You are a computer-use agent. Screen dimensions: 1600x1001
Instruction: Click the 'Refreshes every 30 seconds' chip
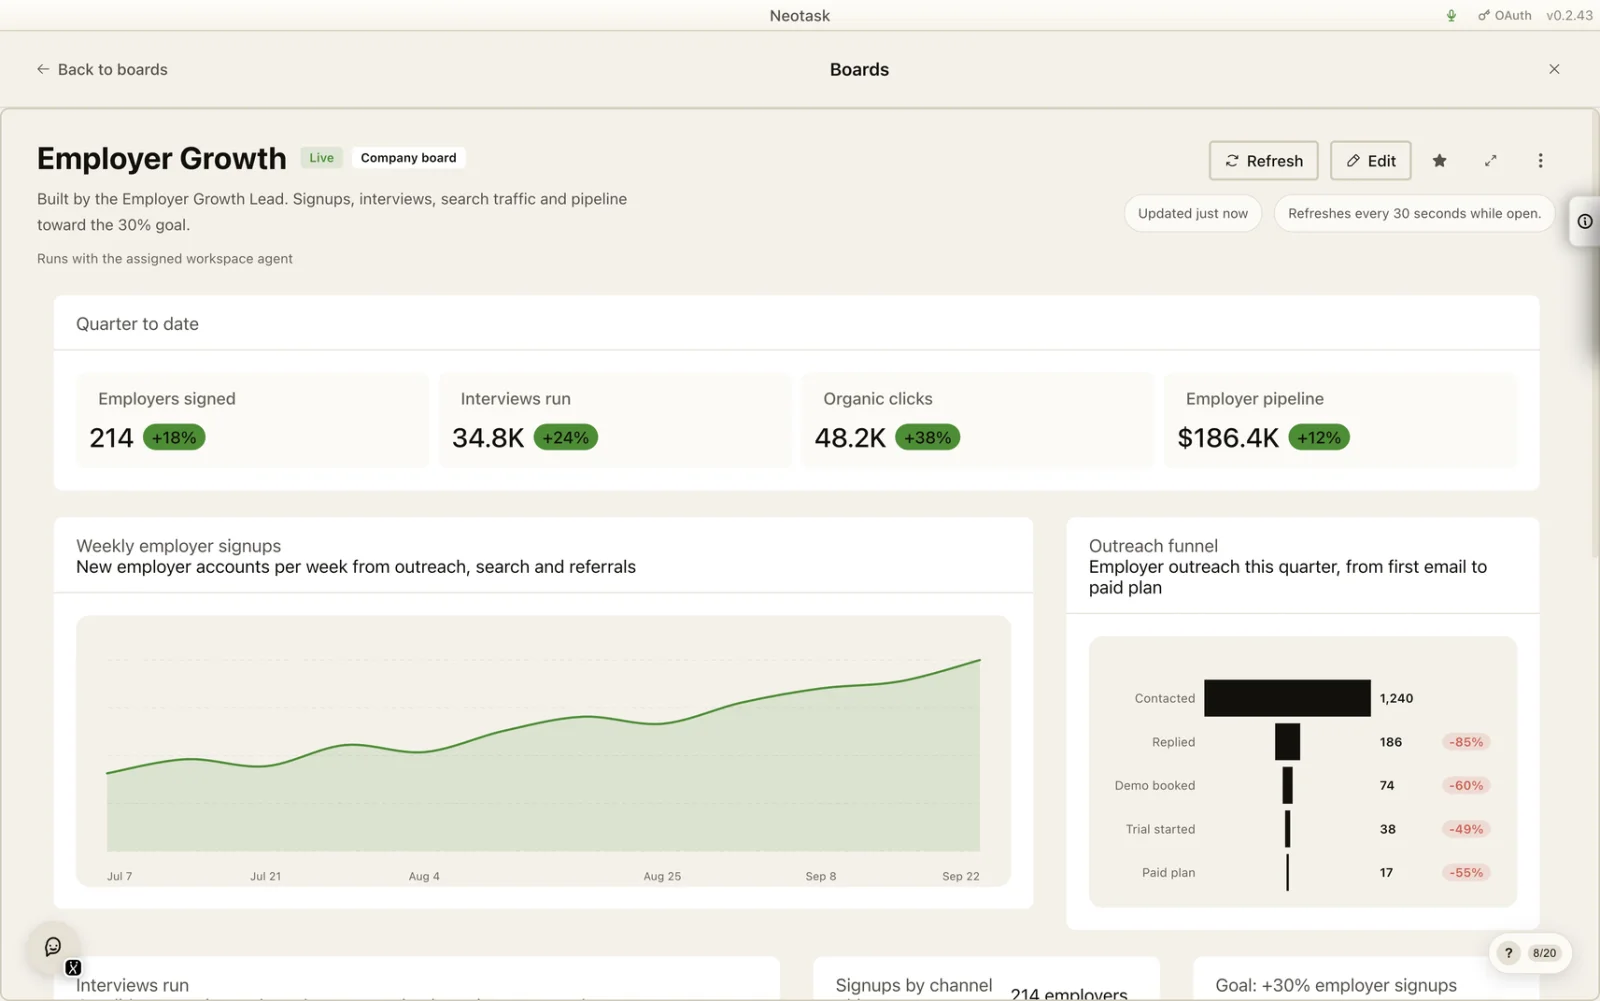1414,213
